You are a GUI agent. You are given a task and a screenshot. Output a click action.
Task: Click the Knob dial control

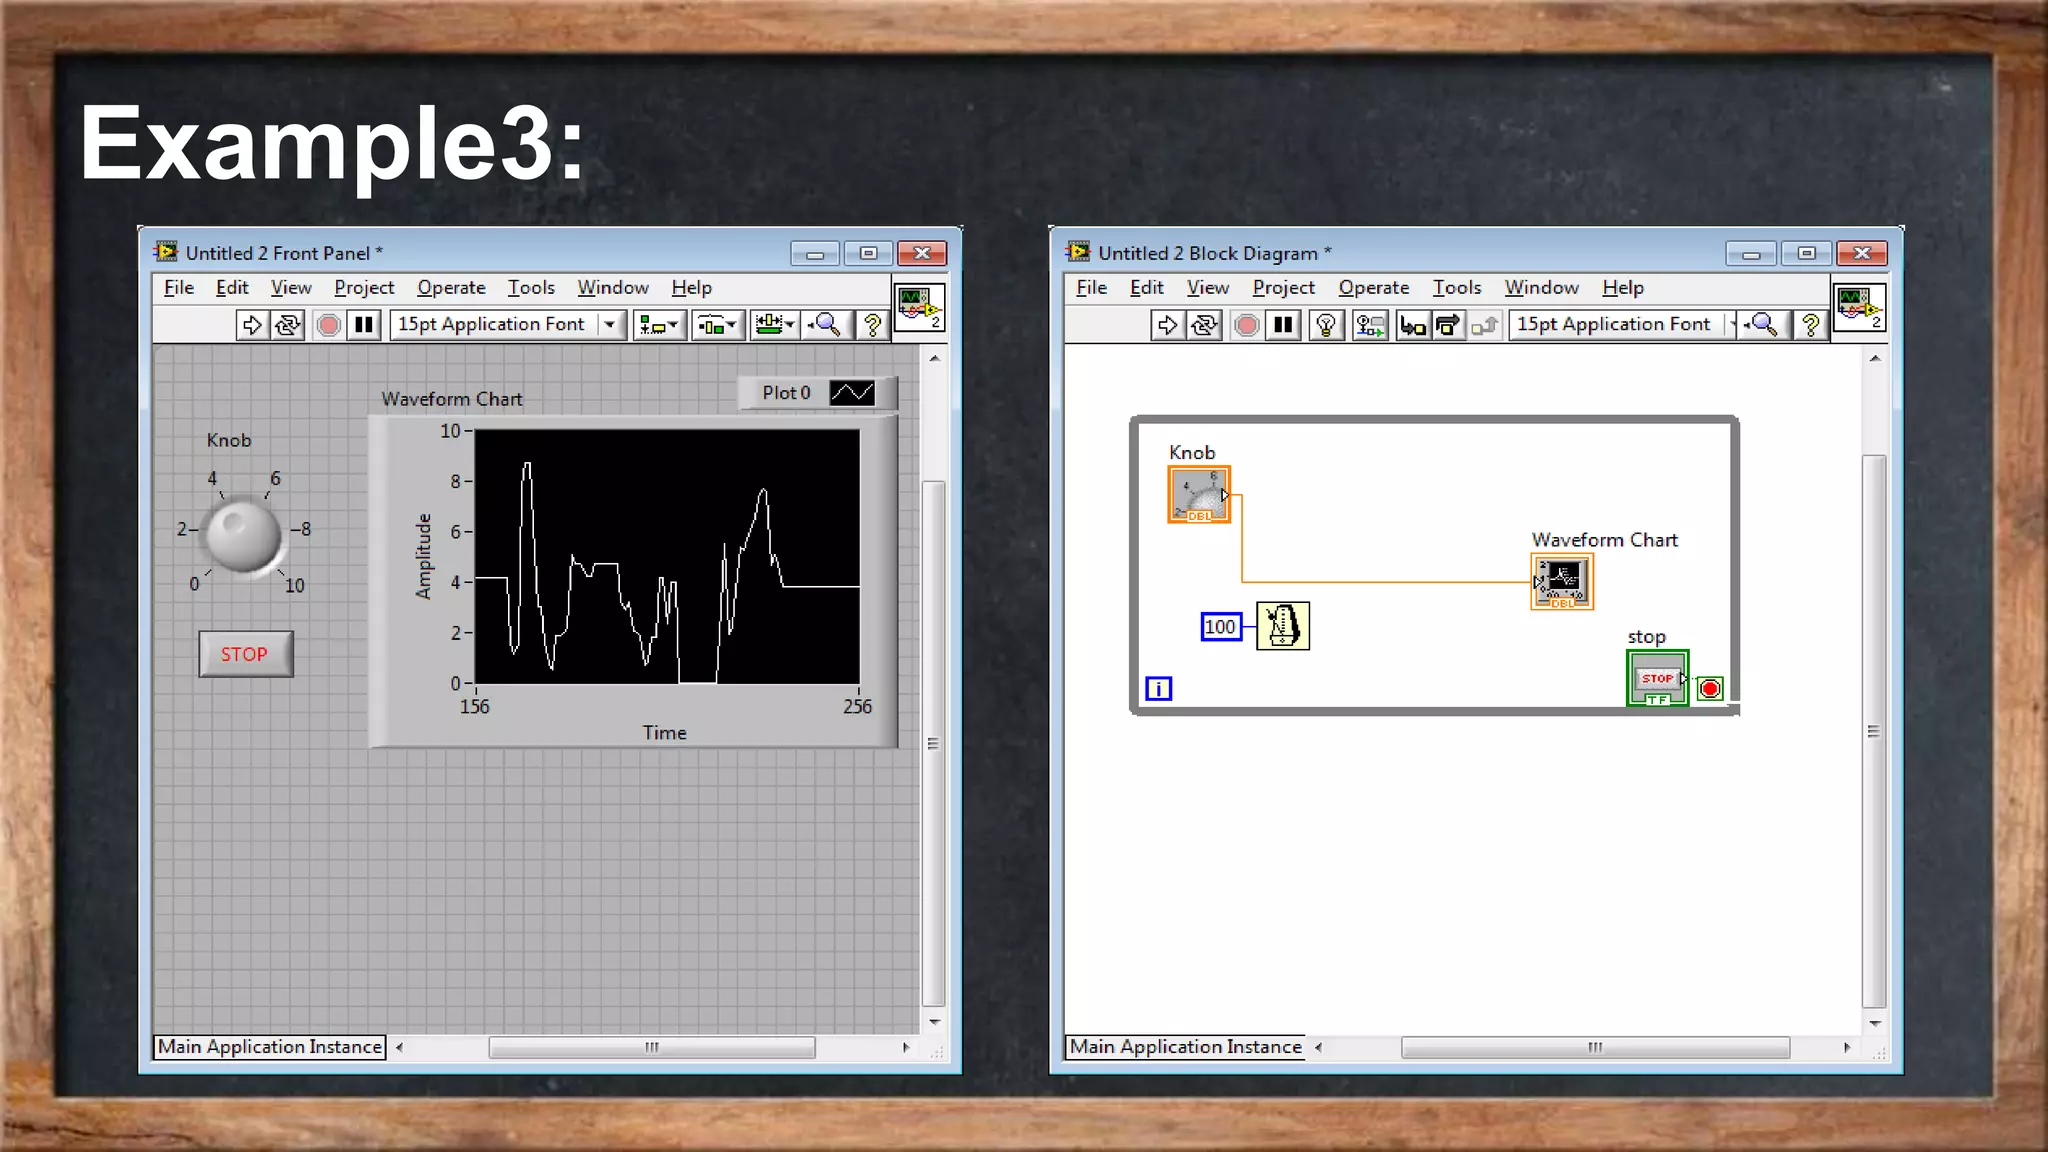click(x=243, y=535)
